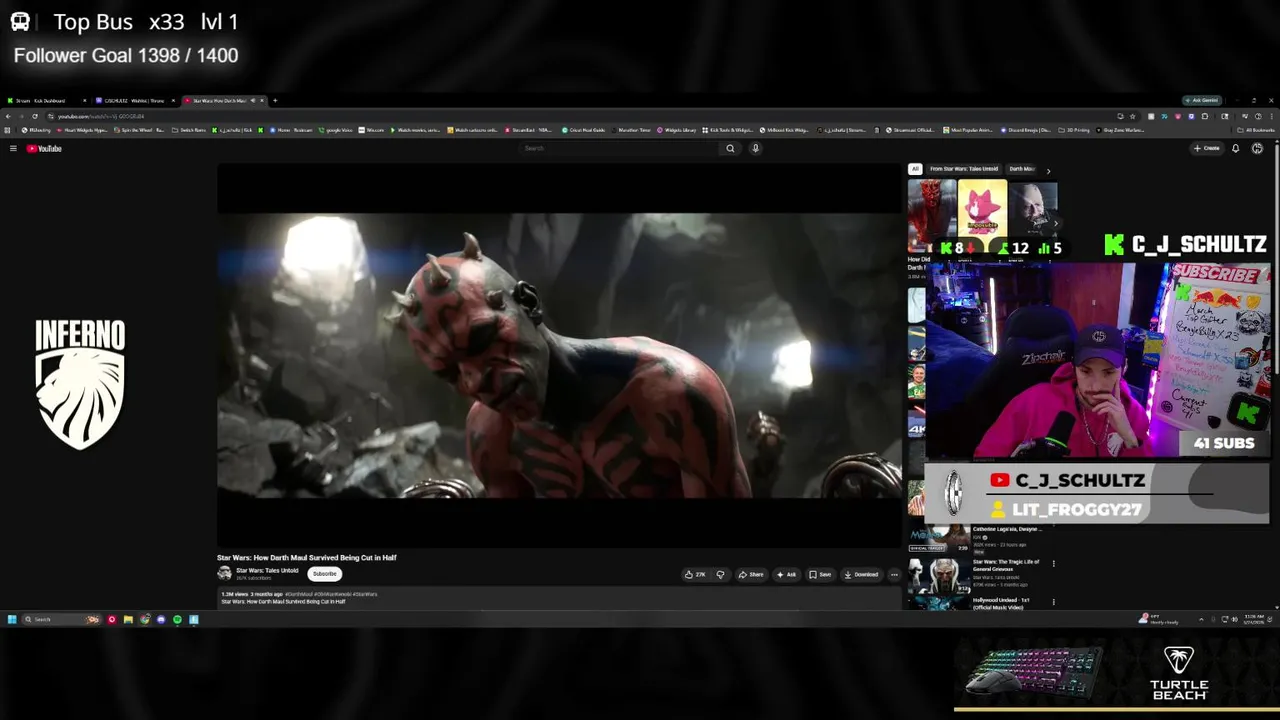1280x720 pixels.
Task: Select the All filter chip
Action: [x=914, y=169]
